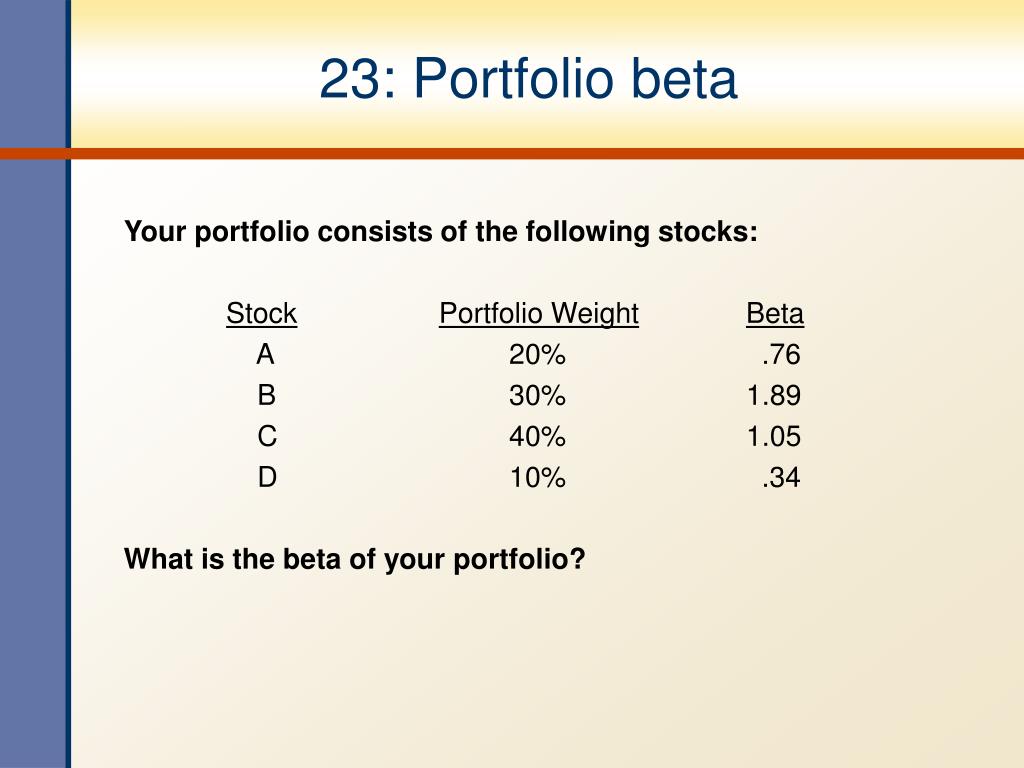The image size is (1024, 768).
Task: Click stock letter A in the table
Action: (265, 355)
